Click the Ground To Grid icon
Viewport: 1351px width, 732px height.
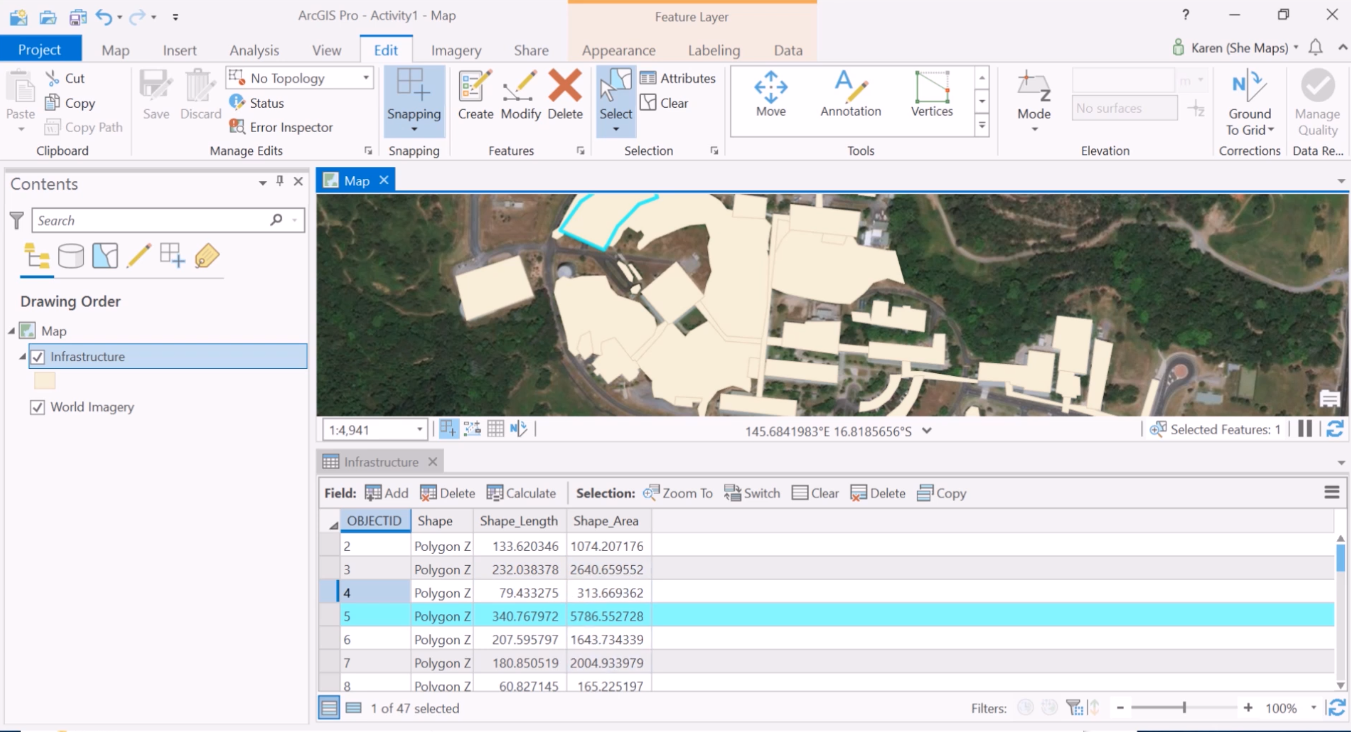1249,87
